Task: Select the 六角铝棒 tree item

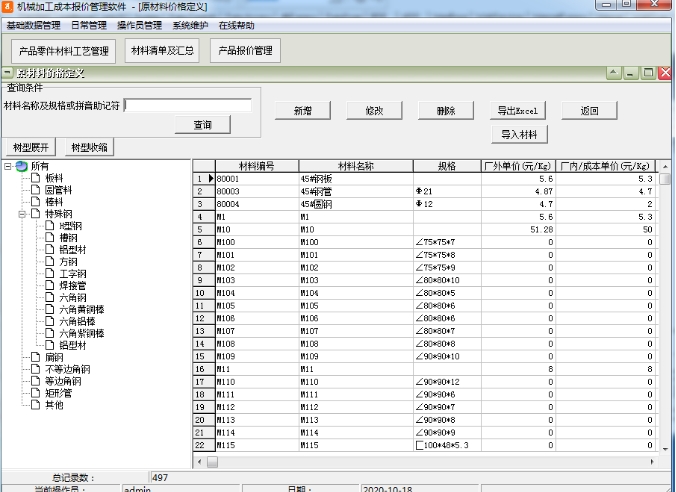Action: 77,322
